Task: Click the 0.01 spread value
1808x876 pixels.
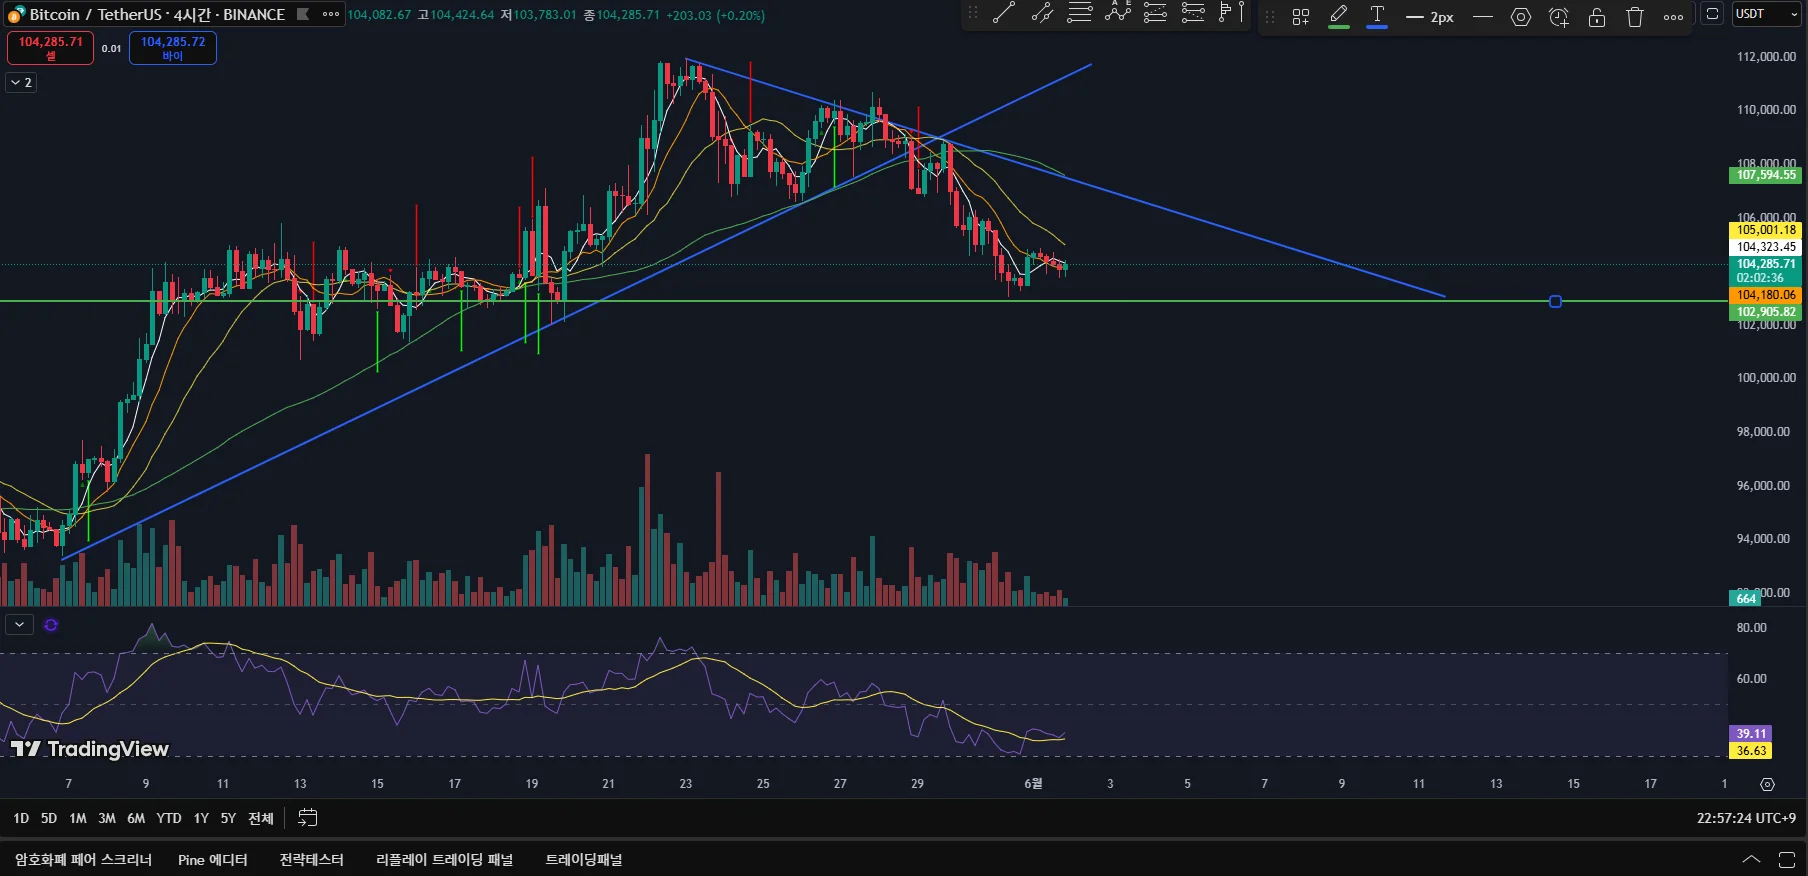Action: tap(111, 48)
